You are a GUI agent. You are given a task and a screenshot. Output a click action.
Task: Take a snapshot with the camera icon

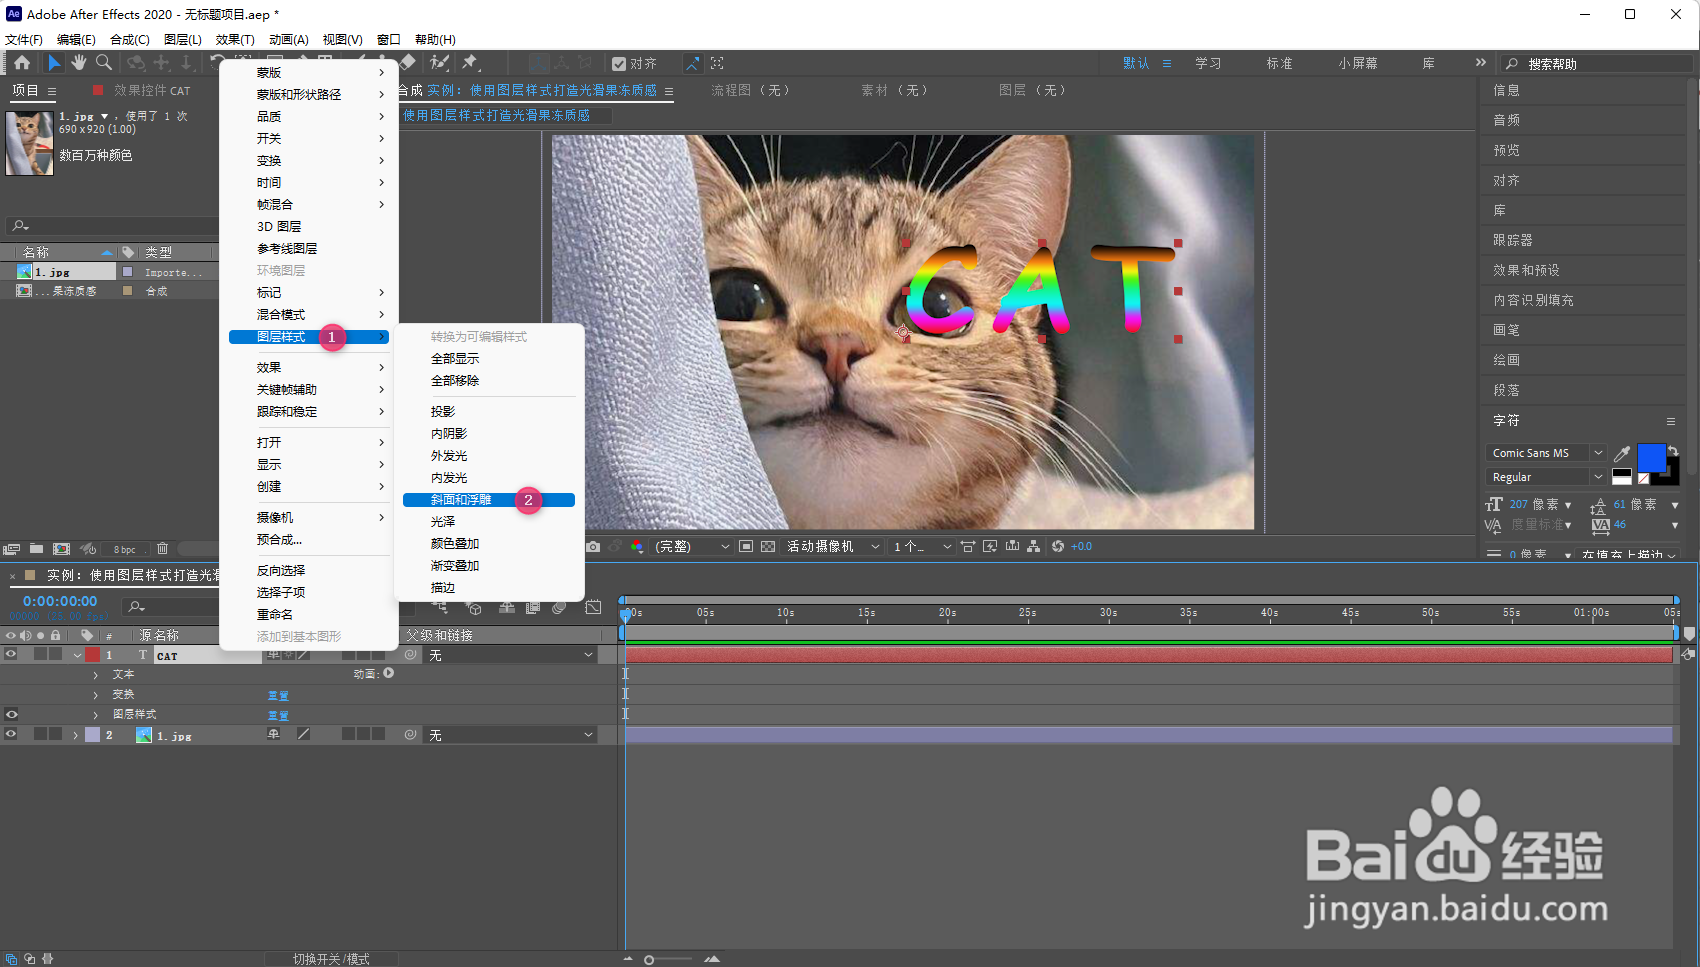tap(593, 547)
